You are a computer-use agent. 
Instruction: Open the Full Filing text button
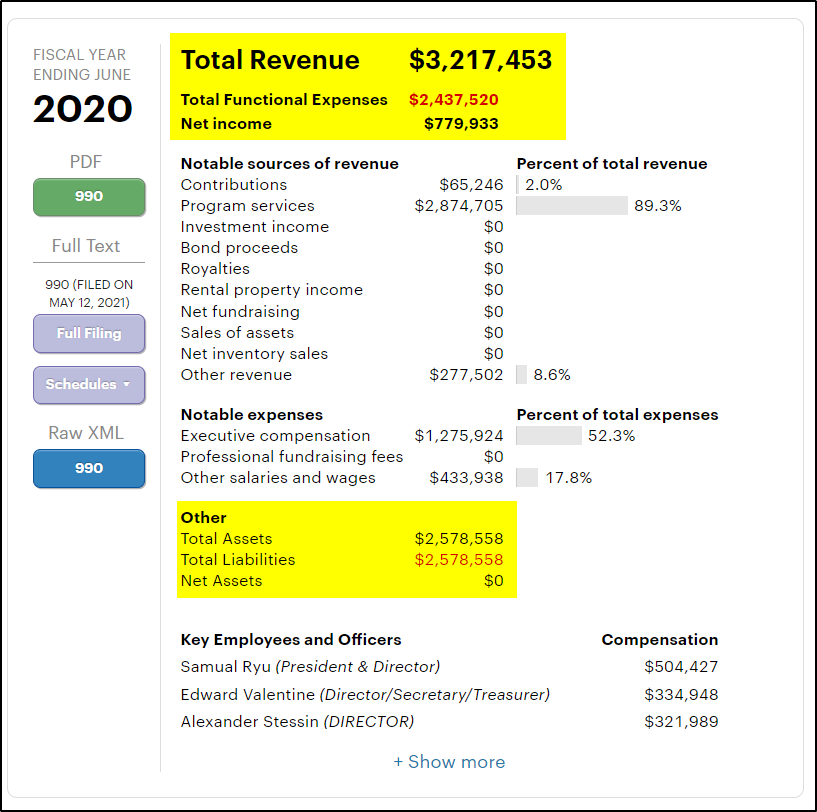pyautogui.click(x=89, y=334)
